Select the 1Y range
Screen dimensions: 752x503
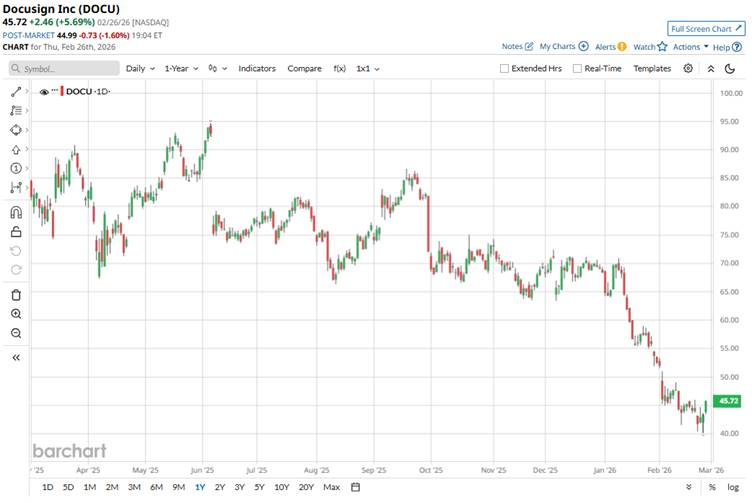[200, 487]
